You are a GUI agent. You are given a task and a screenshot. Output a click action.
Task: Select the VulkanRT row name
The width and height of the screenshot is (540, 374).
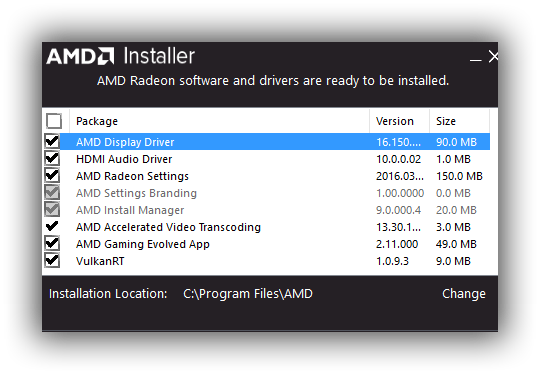100,261
